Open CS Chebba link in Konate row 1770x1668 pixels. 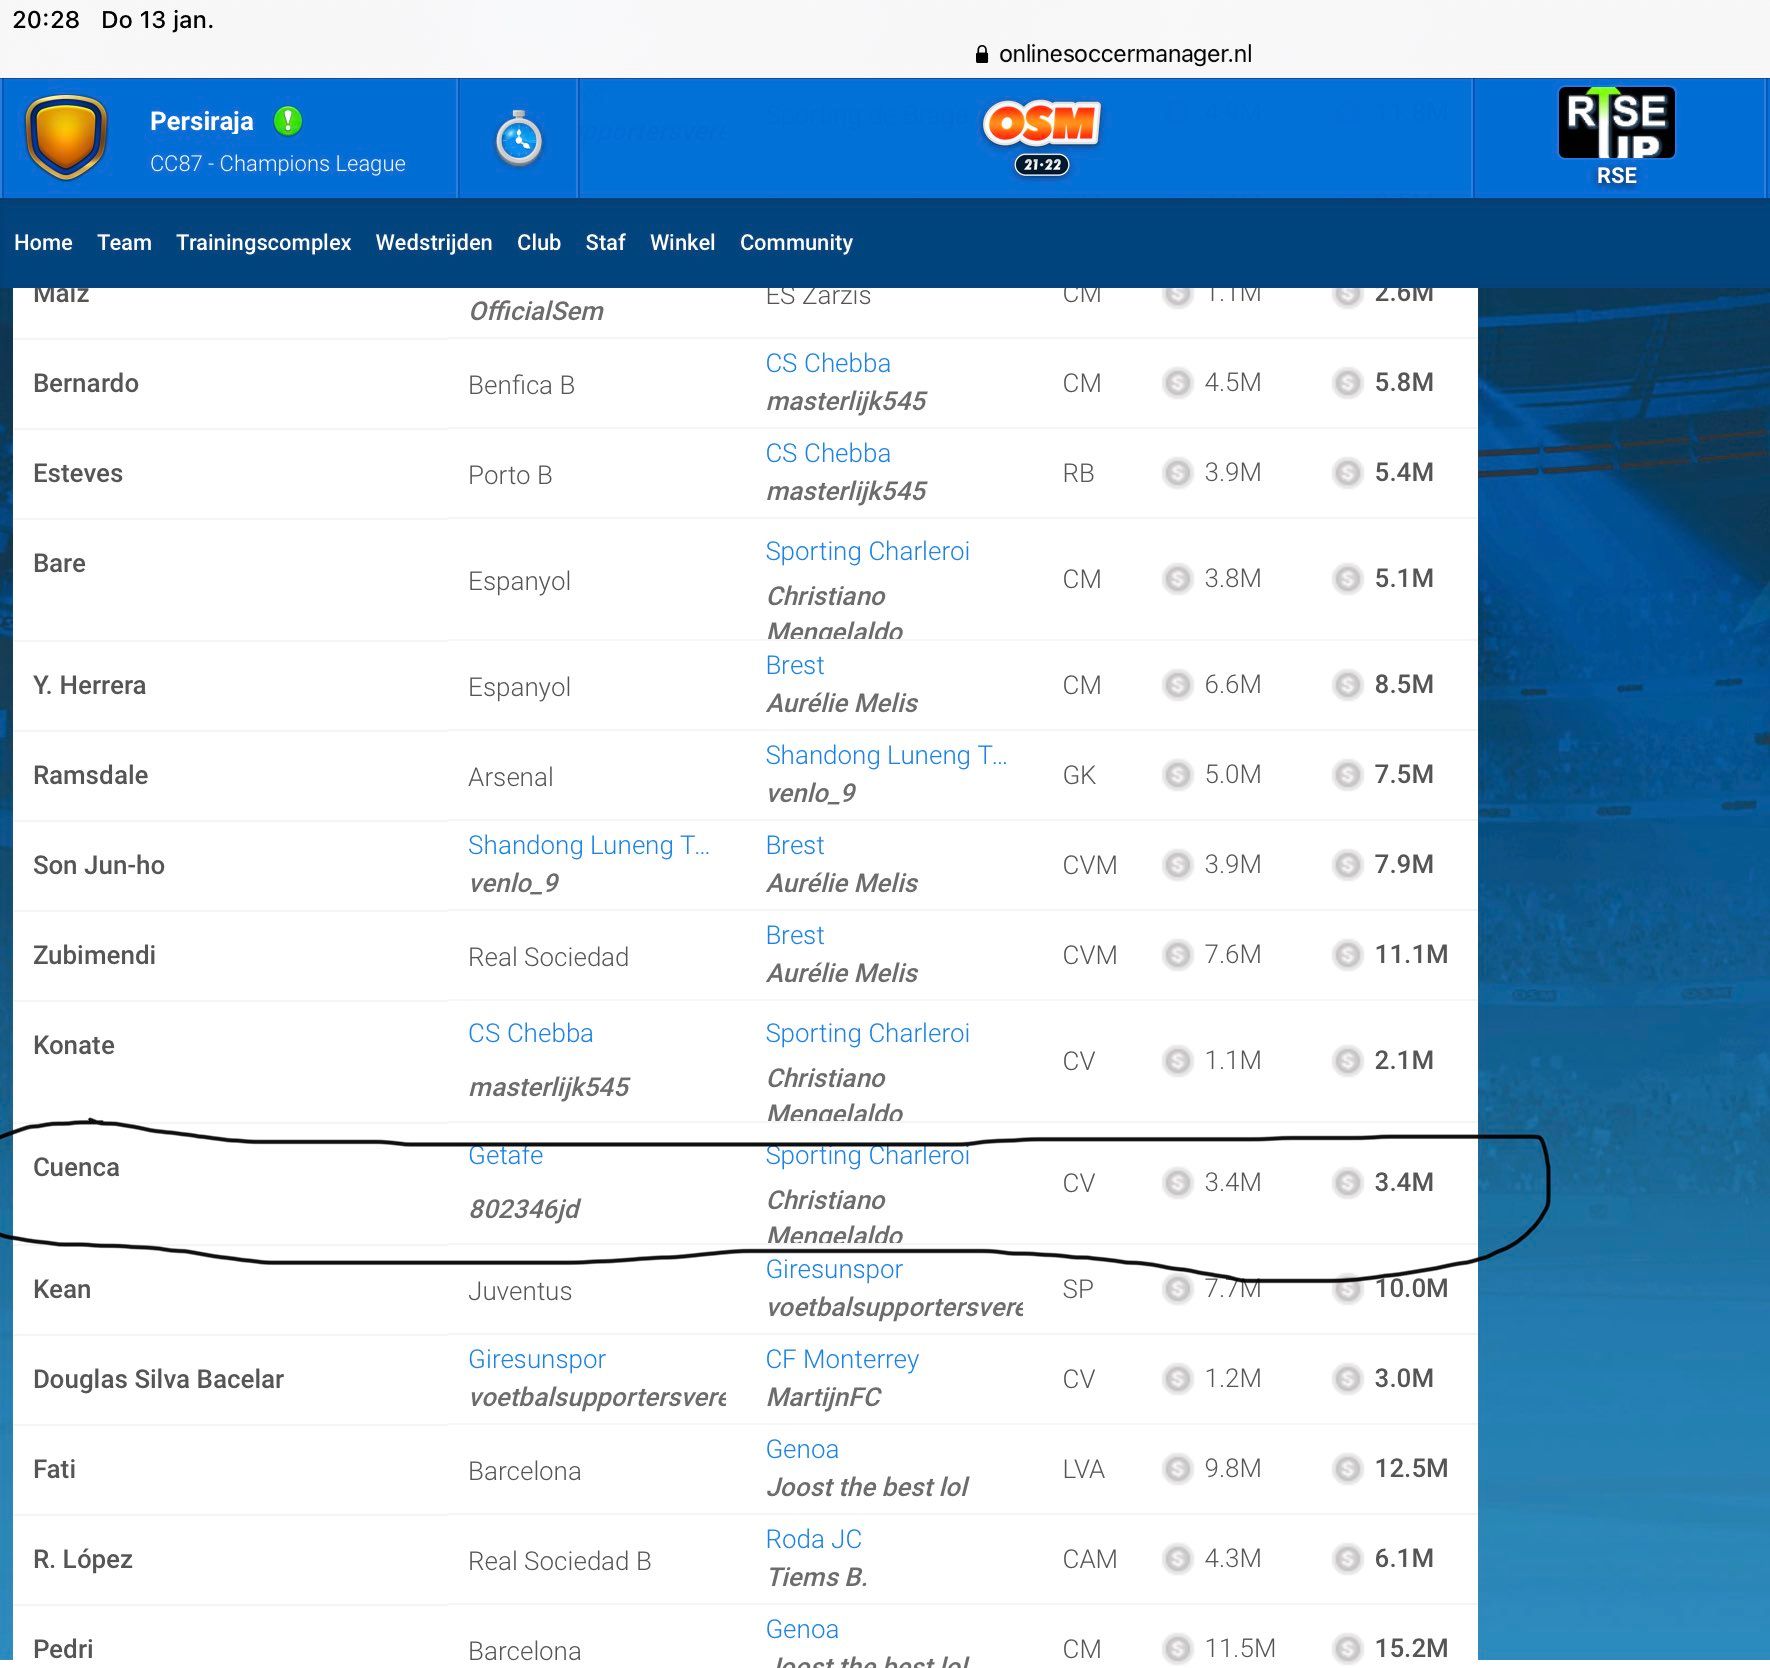point(531,1033)
